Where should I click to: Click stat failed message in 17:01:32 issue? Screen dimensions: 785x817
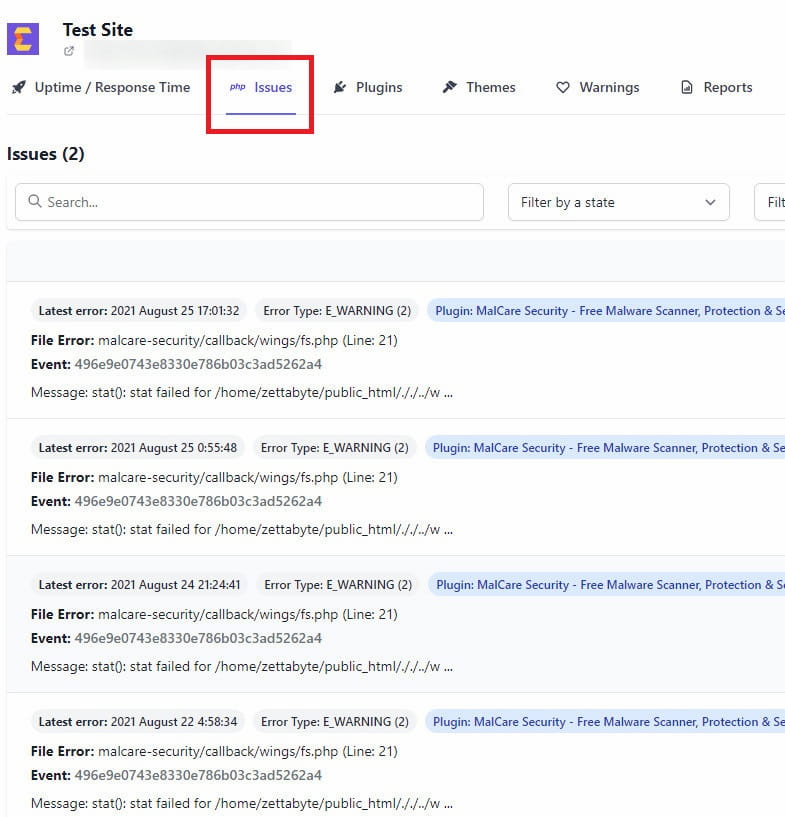click(242, 392)
